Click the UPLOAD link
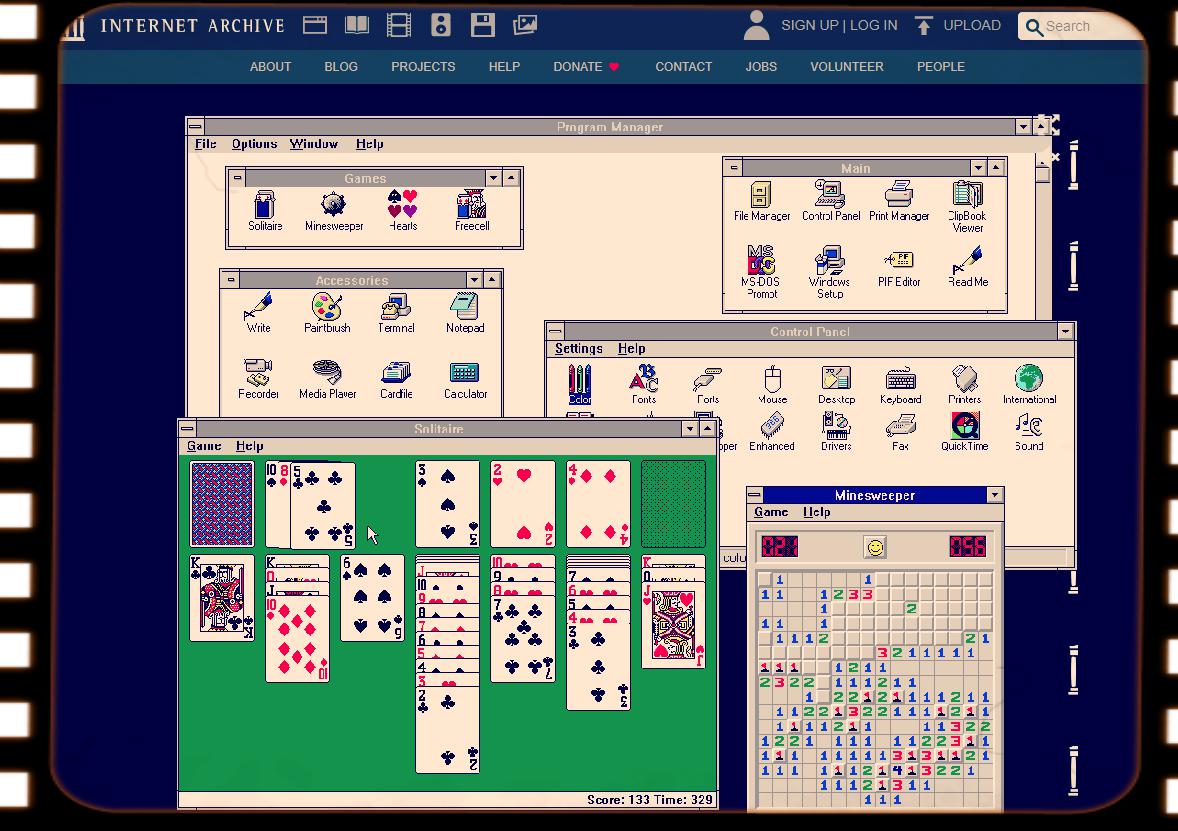The height and width of the screenshot is (831, 1178). [958, 26]
